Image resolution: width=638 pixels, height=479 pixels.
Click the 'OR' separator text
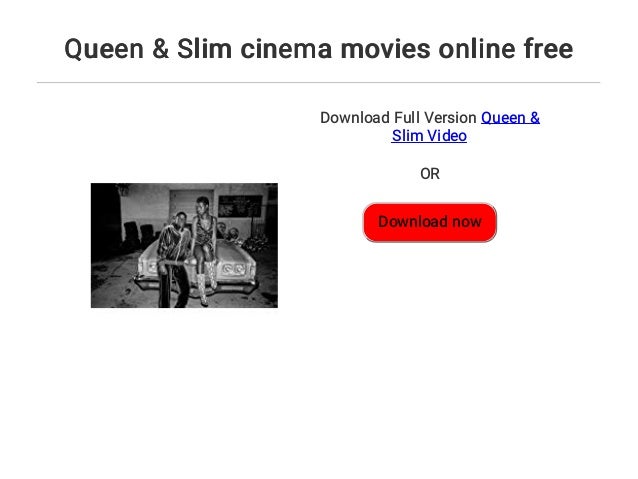point(430,174)
